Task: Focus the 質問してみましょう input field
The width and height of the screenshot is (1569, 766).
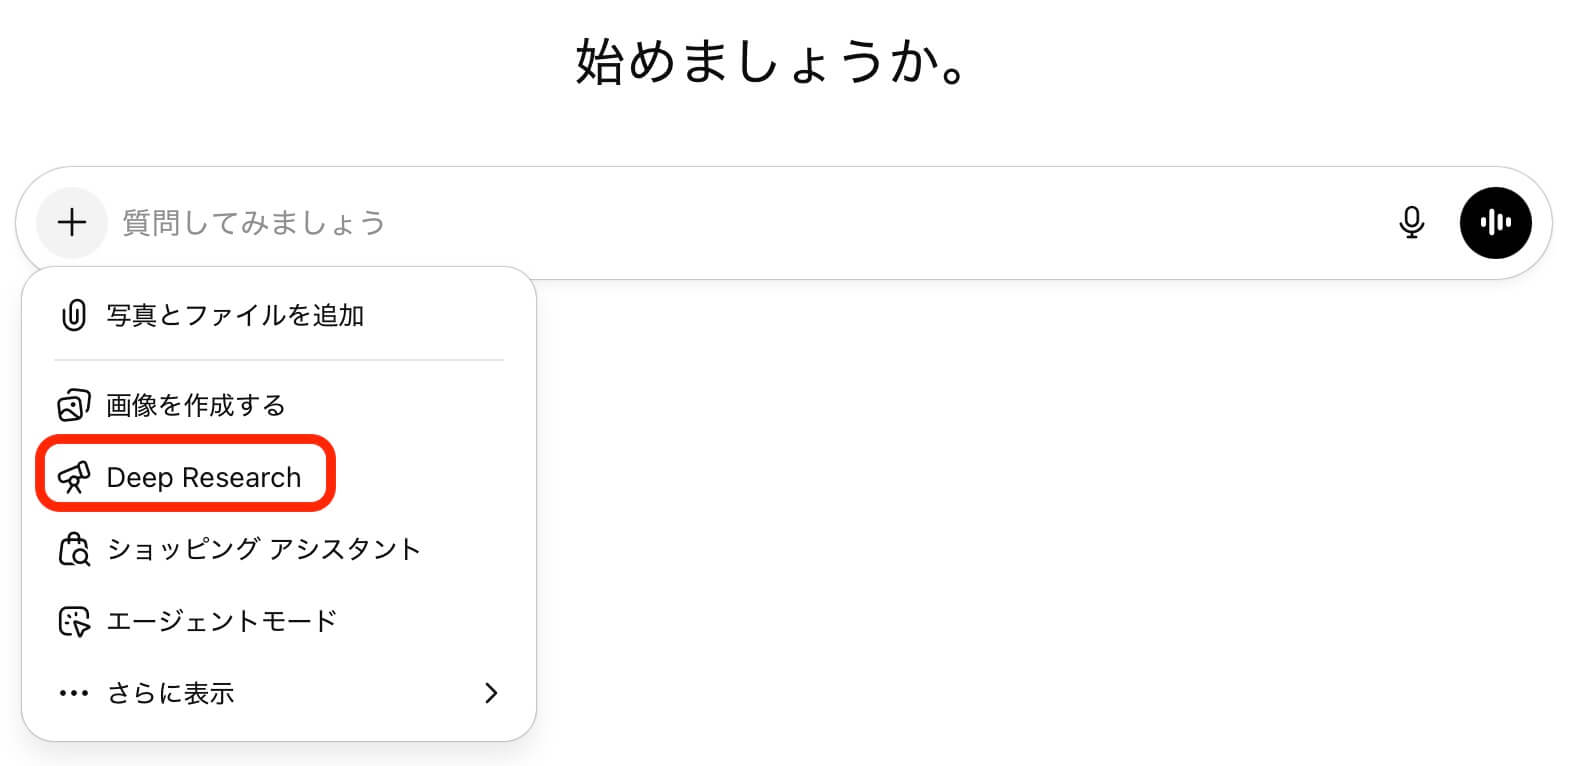Action: (700, 222)
